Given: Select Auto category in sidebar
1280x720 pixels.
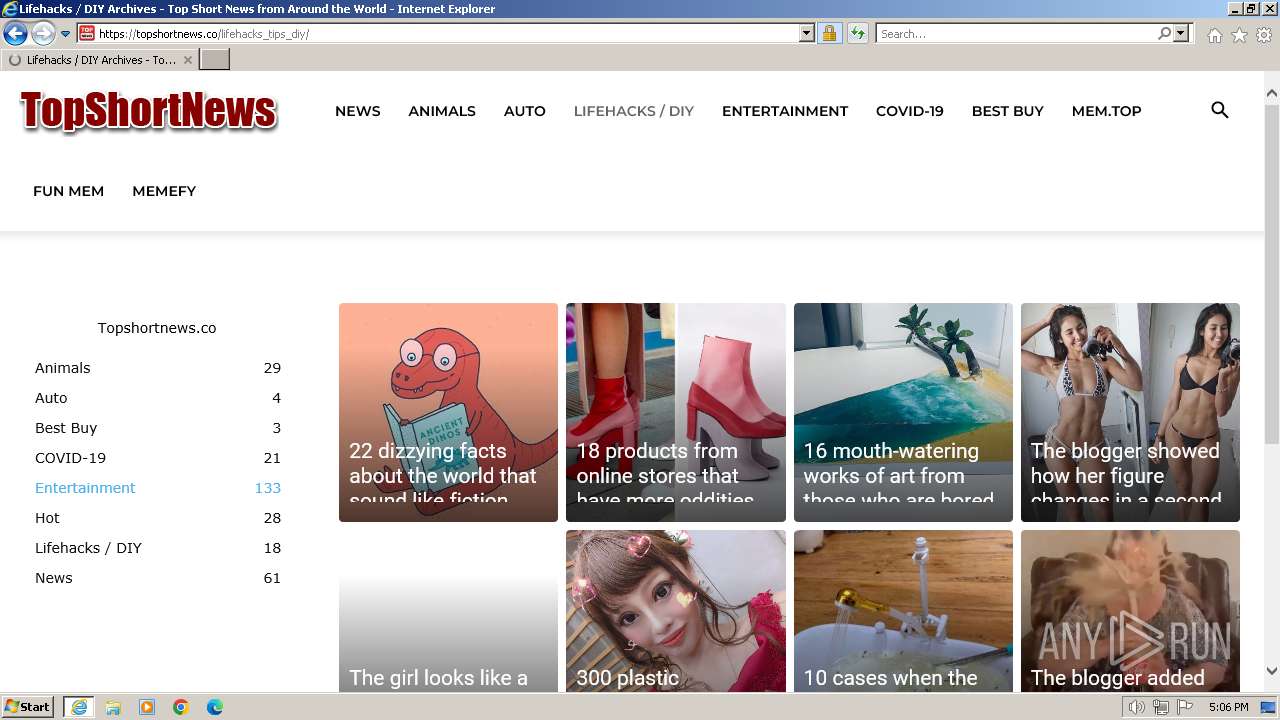Looking at the screenshot, I should [158, 398].
